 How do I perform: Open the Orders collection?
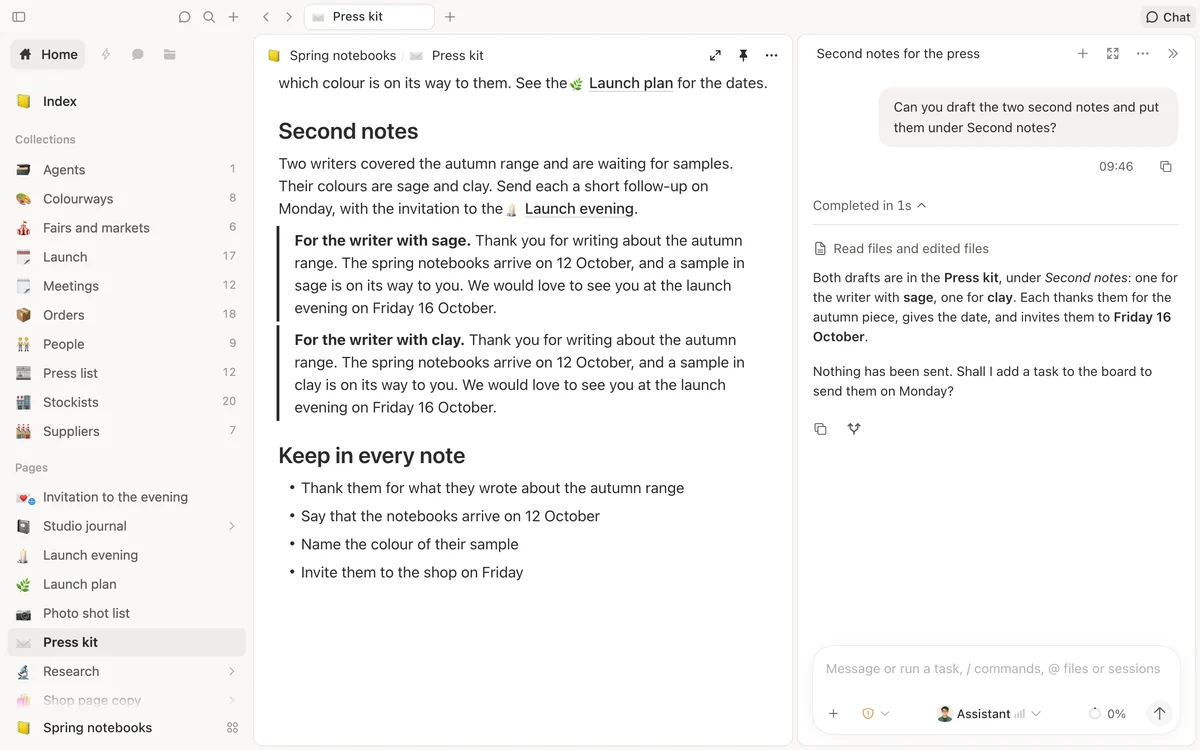click(126, 315)
